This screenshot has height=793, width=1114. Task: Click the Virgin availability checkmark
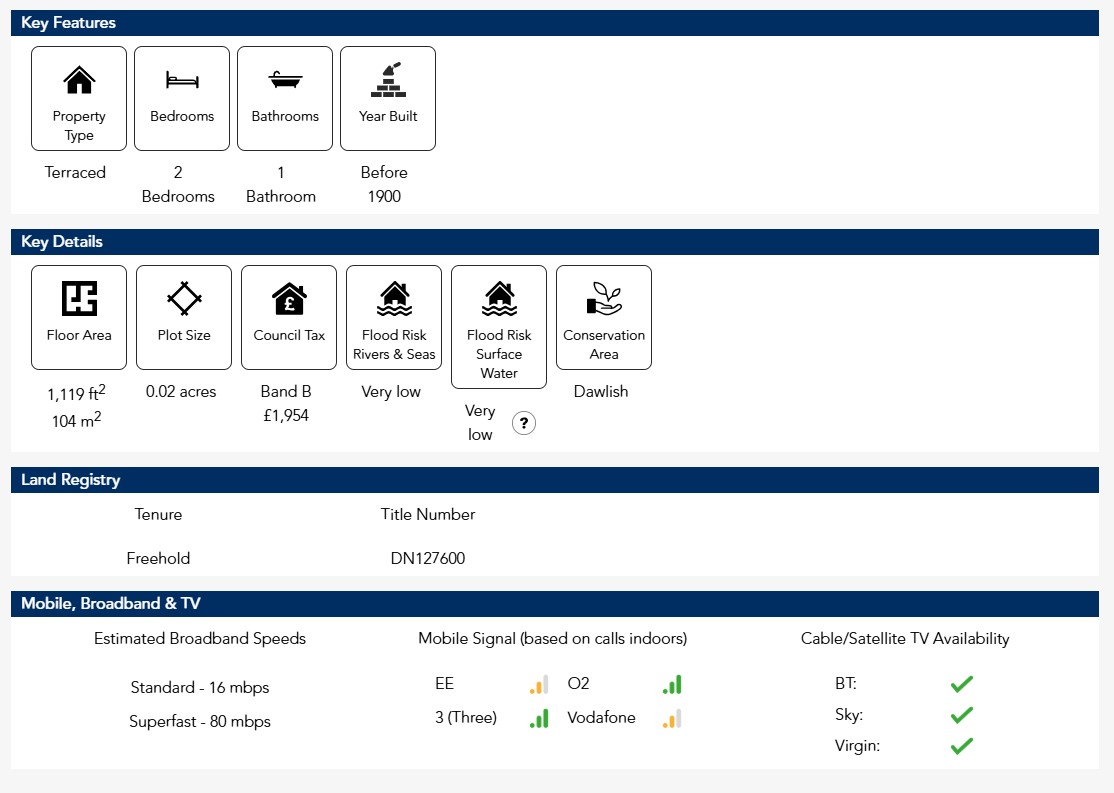[962, 746]
